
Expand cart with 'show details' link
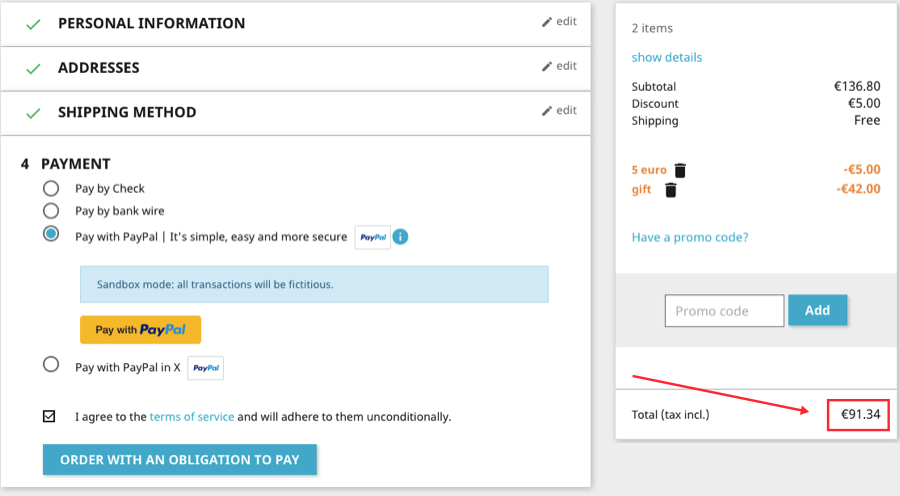pos(667,57)
